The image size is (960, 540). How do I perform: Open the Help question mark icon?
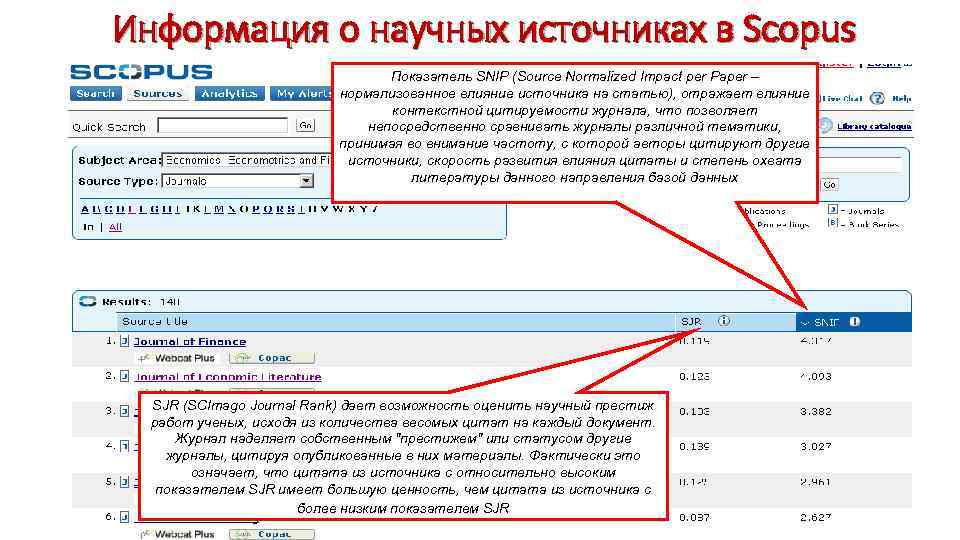pyautogui.click(x=877, y=99)
